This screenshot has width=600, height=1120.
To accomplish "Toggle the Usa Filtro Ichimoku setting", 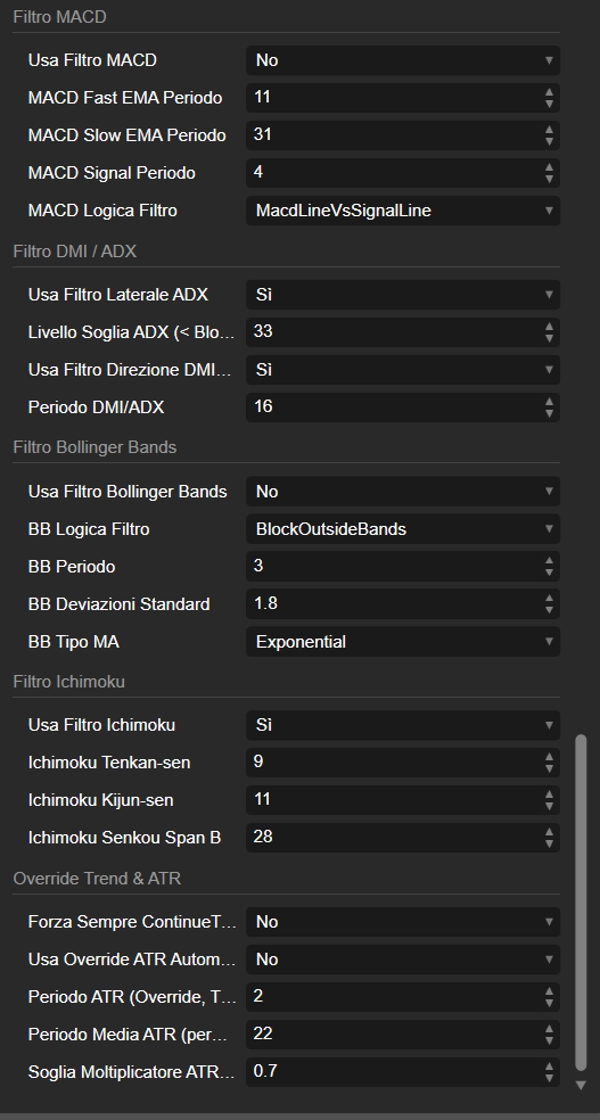I will 402,724.
